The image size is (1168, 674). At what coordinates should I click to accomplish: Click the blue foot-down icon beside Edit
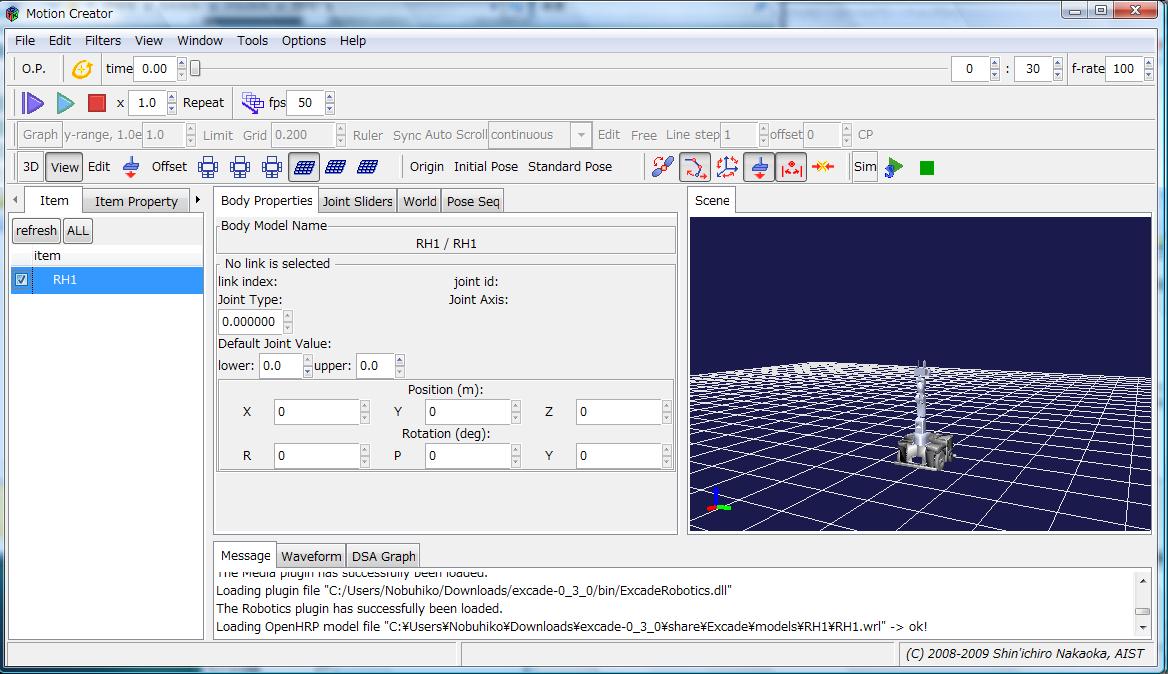131,167
